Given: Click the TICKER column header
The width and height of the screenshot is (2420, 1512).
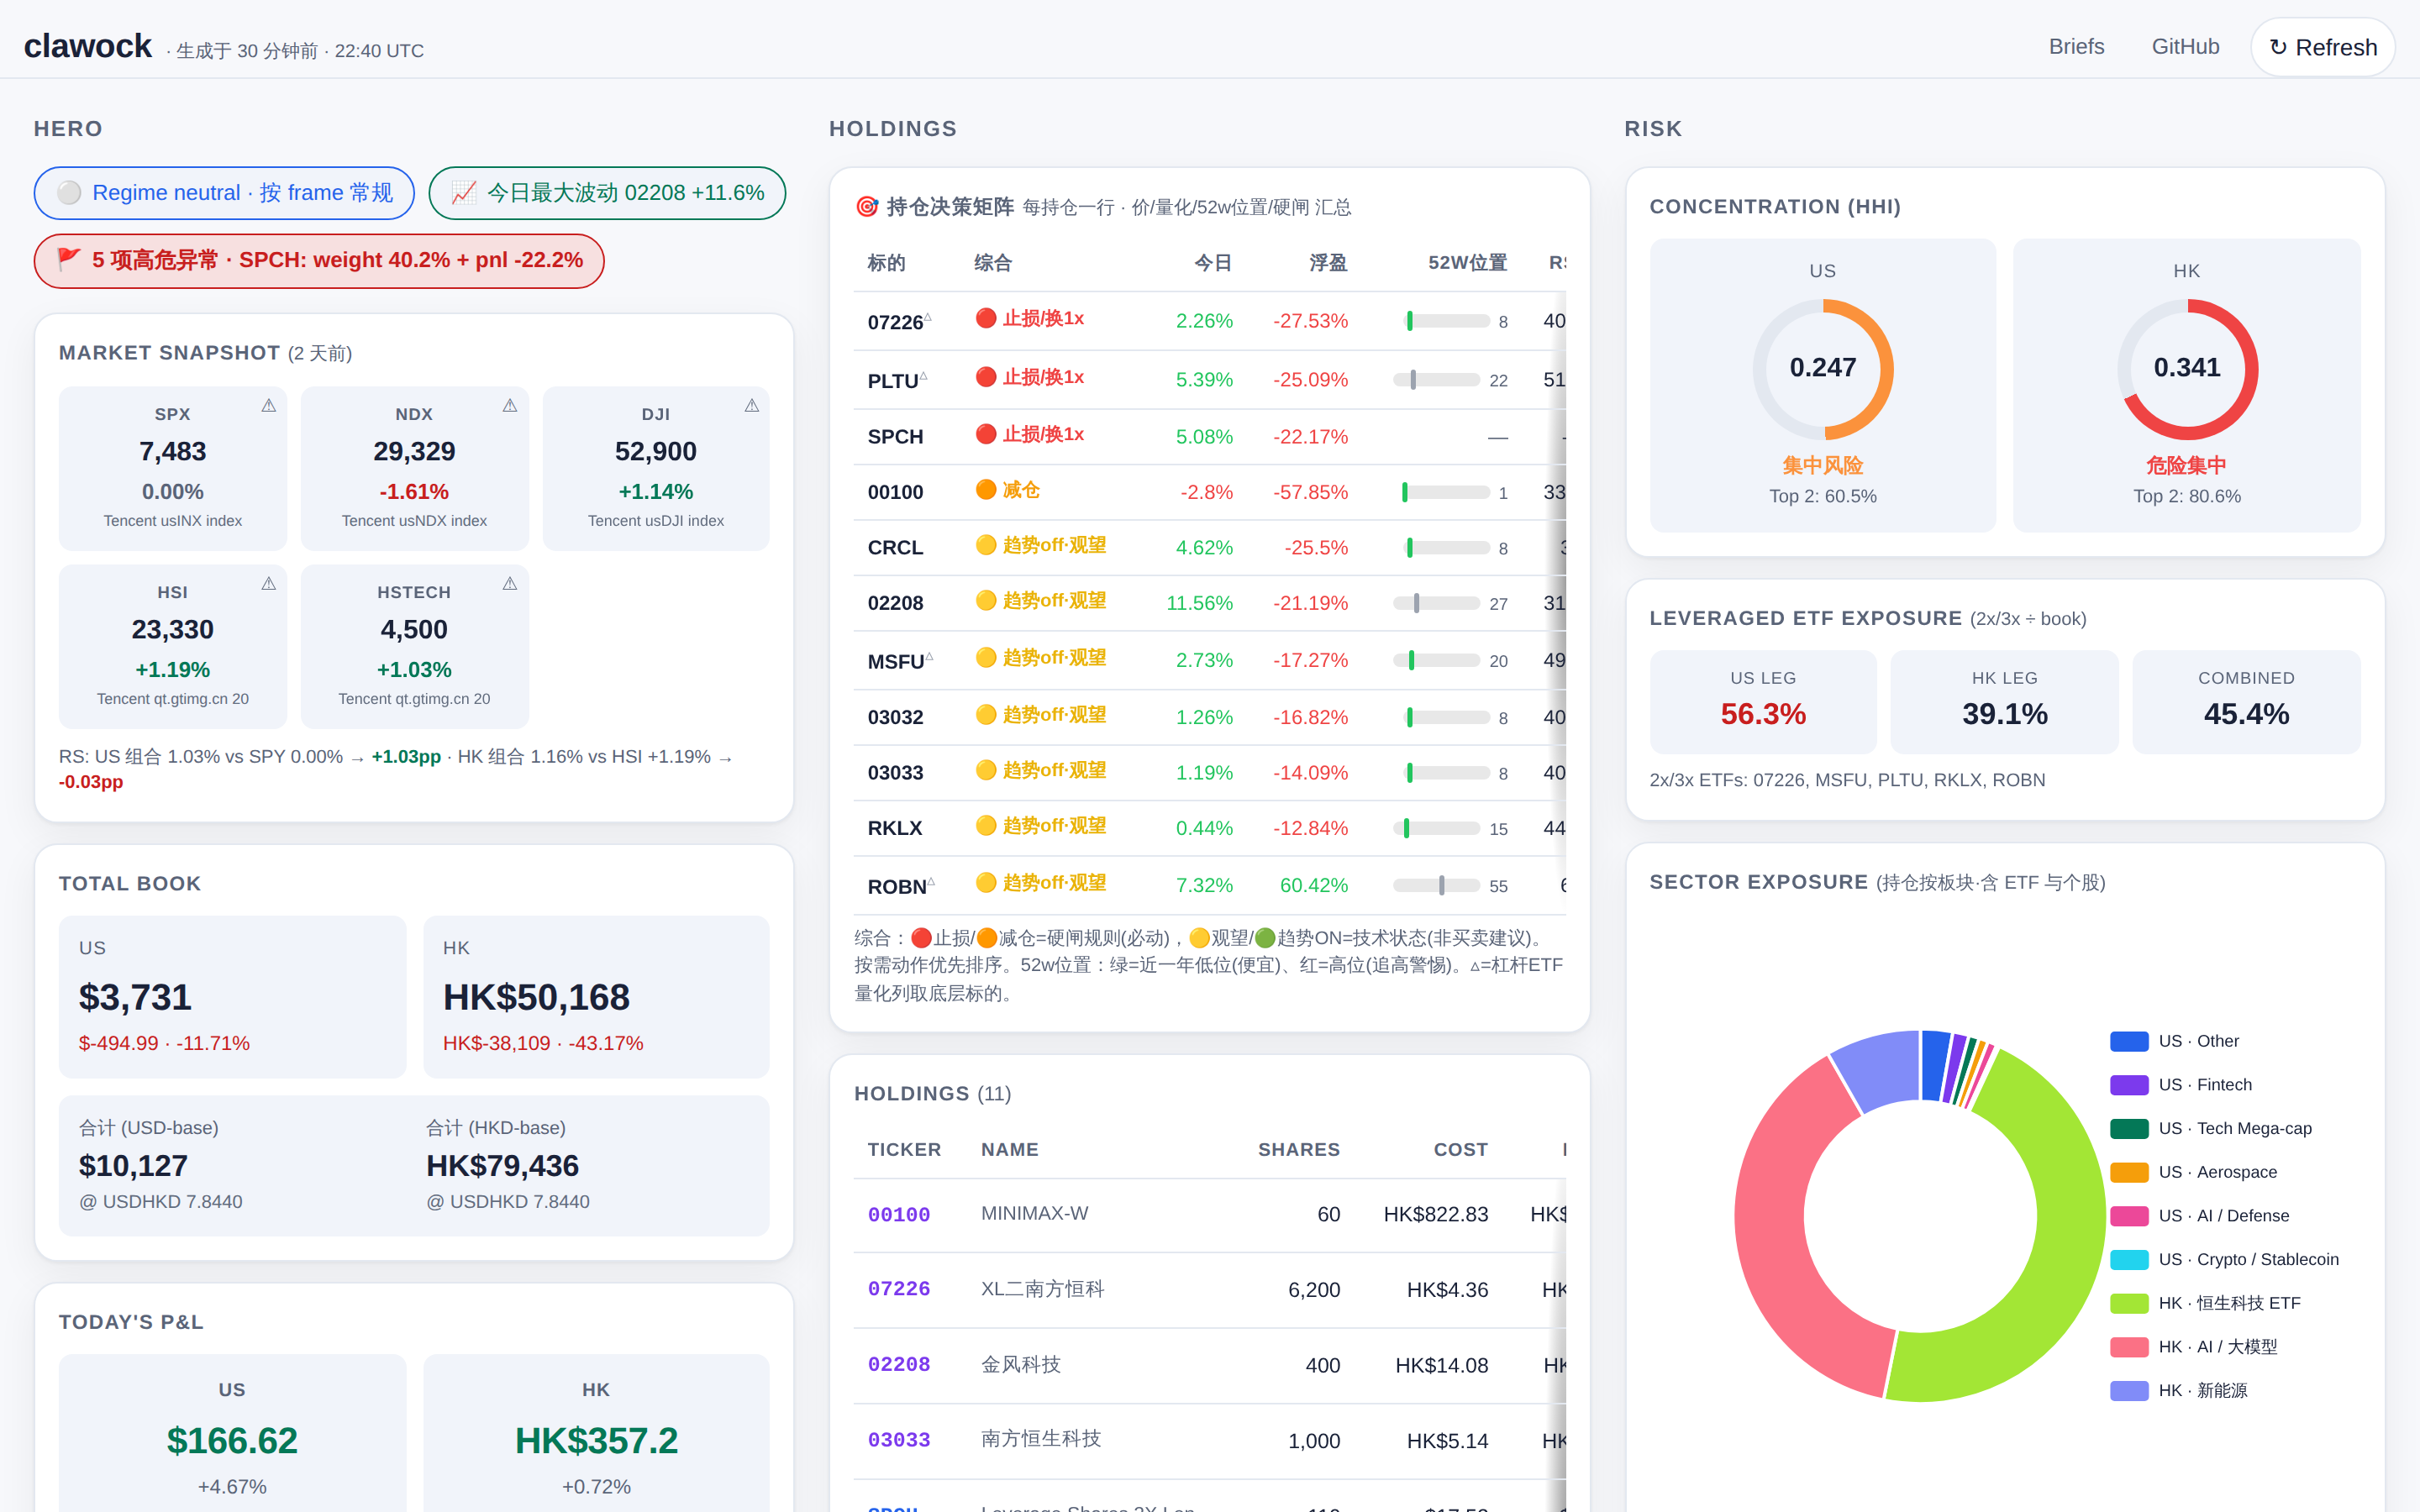Looking at the screenshot, I should click(x=904, y=1150).
